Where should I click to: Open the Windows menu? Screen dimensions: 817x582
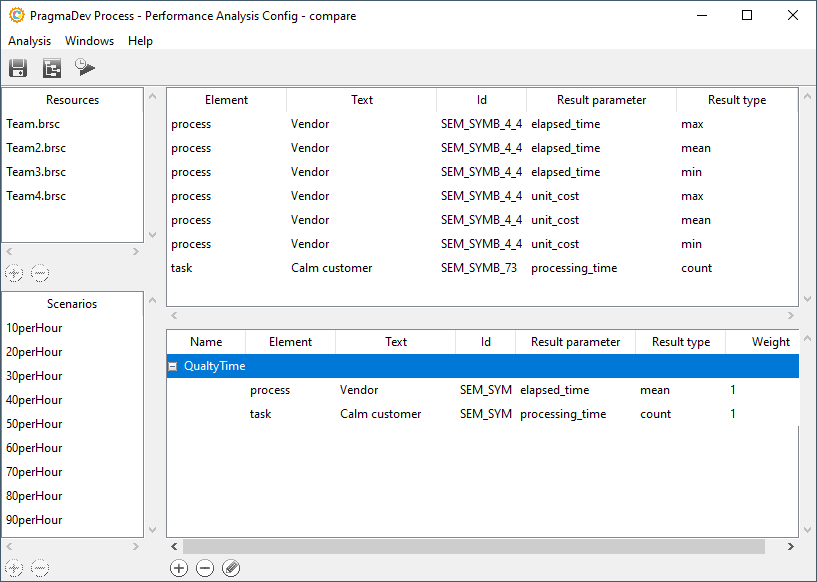89,41
